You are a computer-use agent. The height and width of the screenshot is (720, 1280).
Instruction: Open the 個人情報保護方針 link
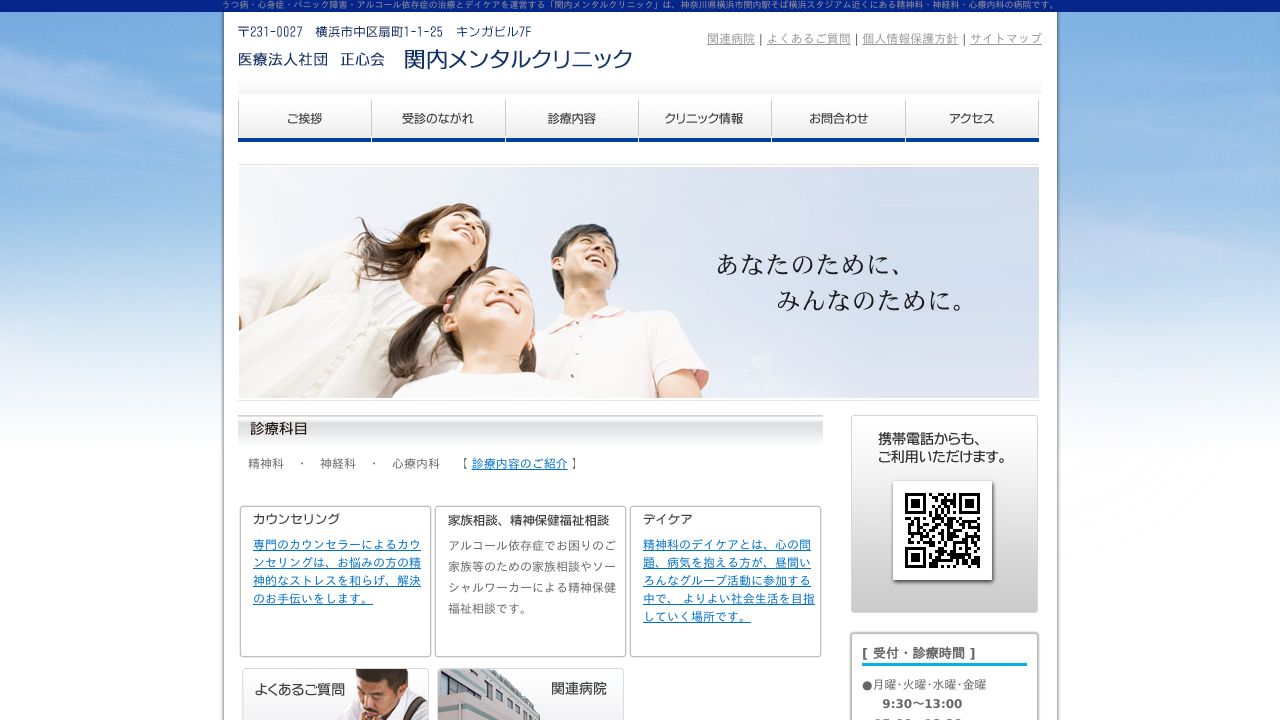909,39
